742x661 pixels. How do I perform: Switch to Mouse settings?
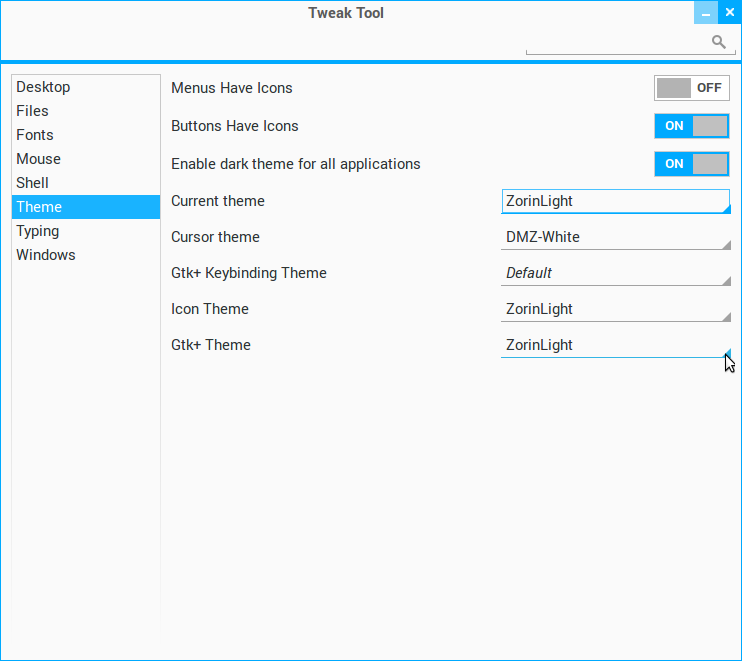point(38,159)
